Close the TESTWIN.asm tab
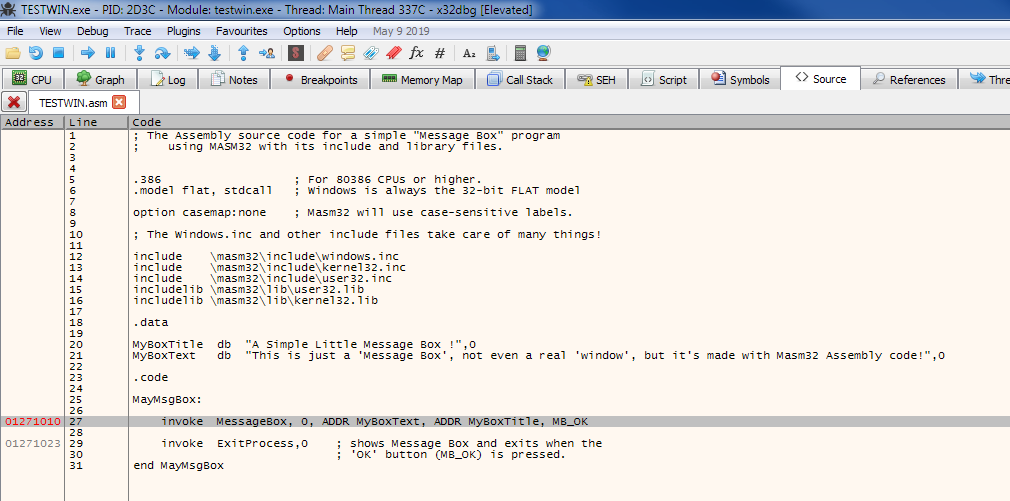The height and width of the screenshot is (501, 1010). coord(119,102)
